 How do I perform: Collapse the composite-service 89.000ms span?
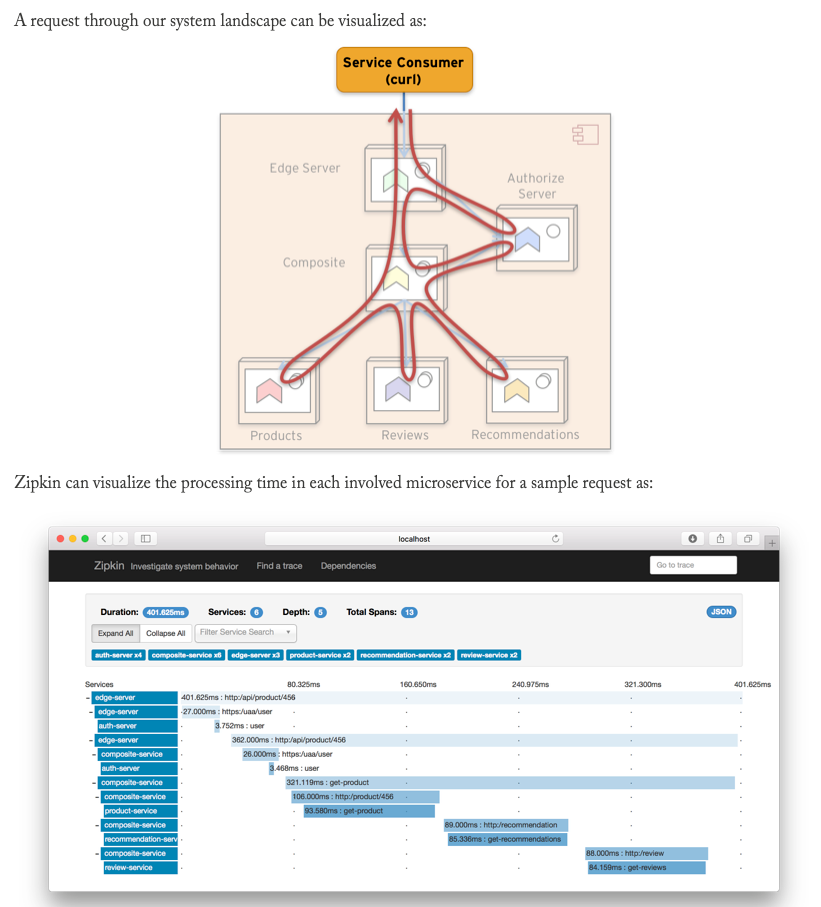click(x=97, y=825)
